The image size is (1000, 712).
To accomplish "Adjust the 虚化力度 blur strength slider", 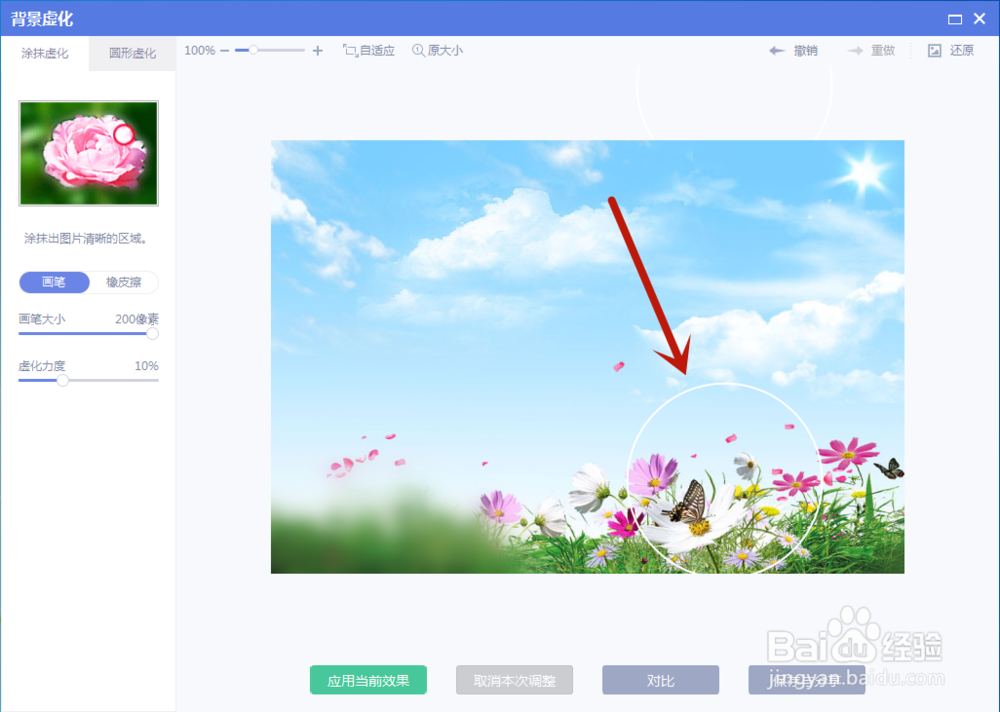I will (89, 380).
